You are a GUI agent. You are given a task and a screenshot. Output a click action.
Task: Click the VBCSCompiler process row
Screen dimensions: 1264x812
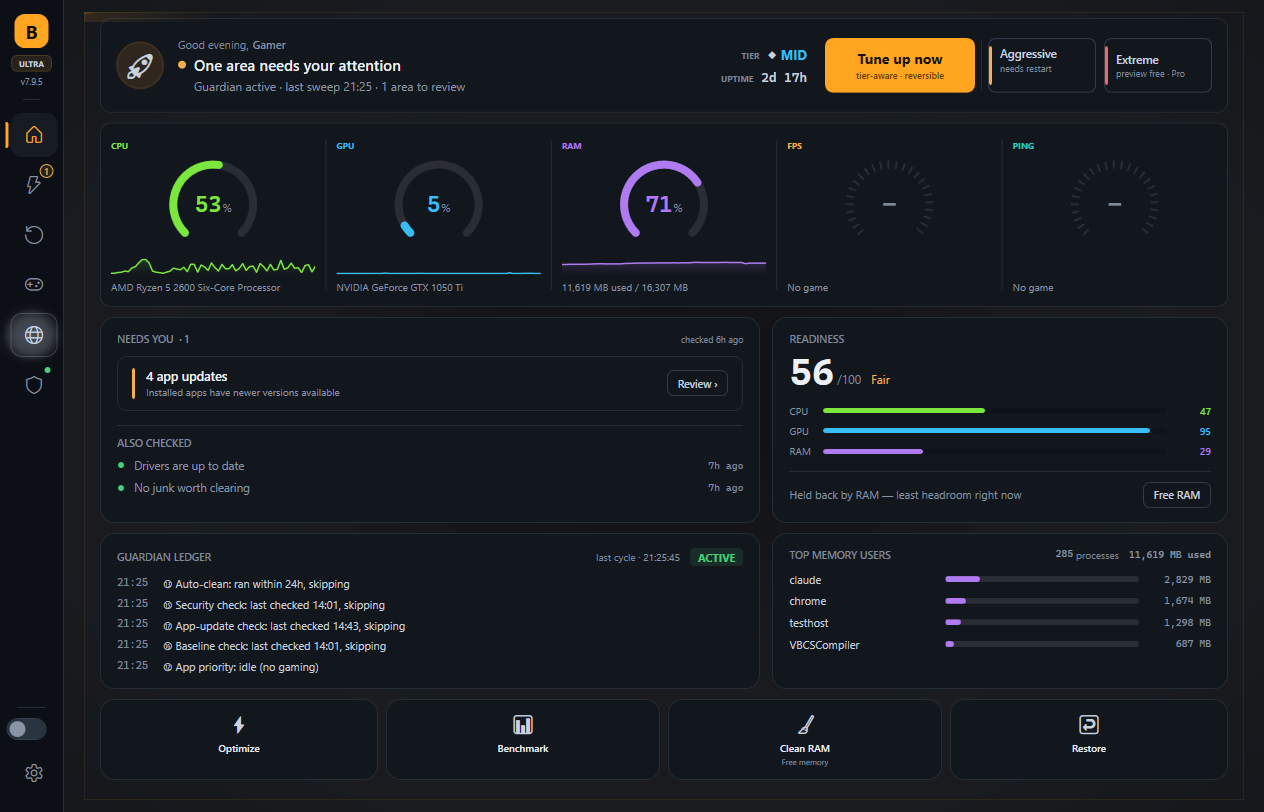pyautogui.click(x=1000, y=645)
